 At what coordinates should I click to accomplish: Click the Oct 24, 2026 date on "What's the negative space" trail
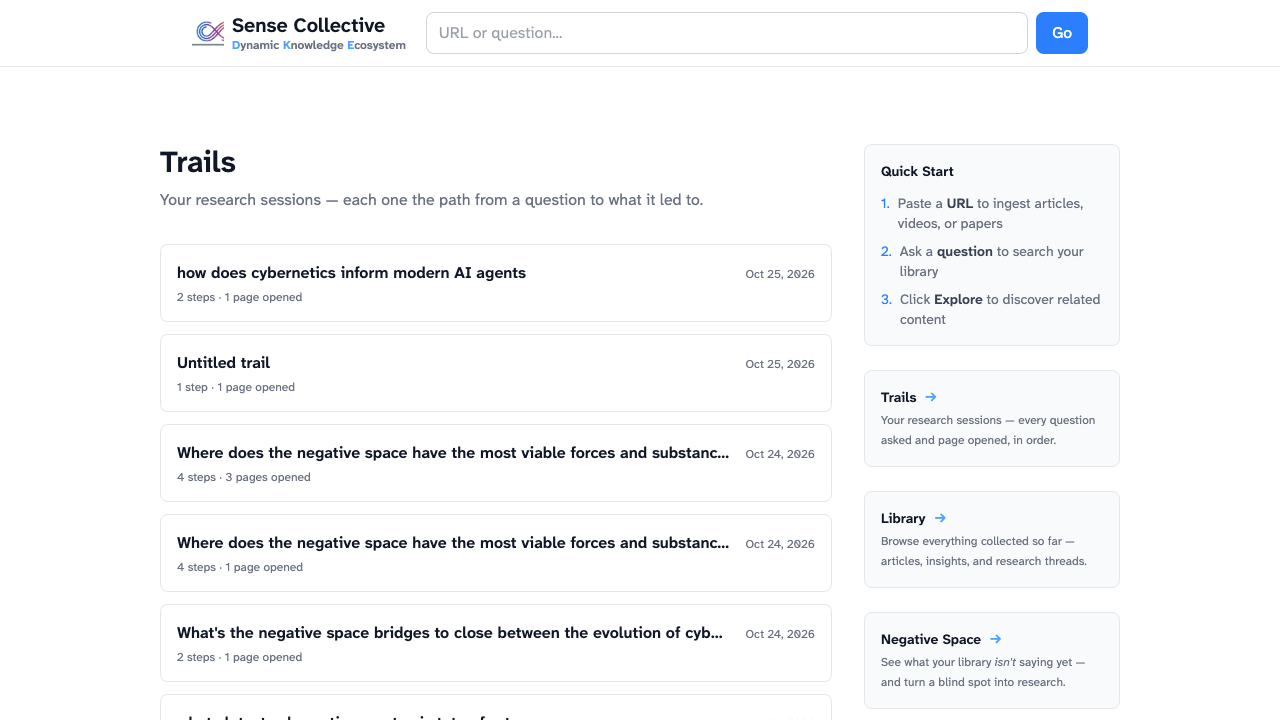pyautogui.click(x=780, y=634)
